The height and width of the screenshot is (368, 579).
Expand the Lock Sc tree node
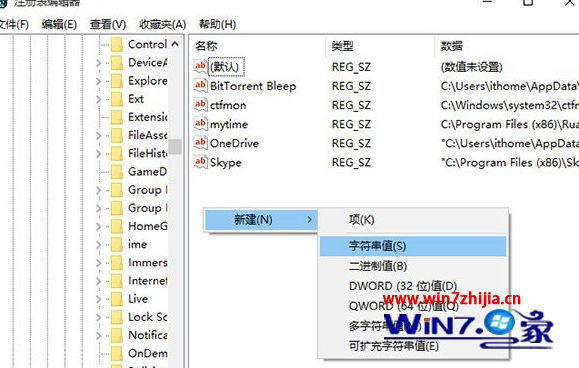[99, 317]
